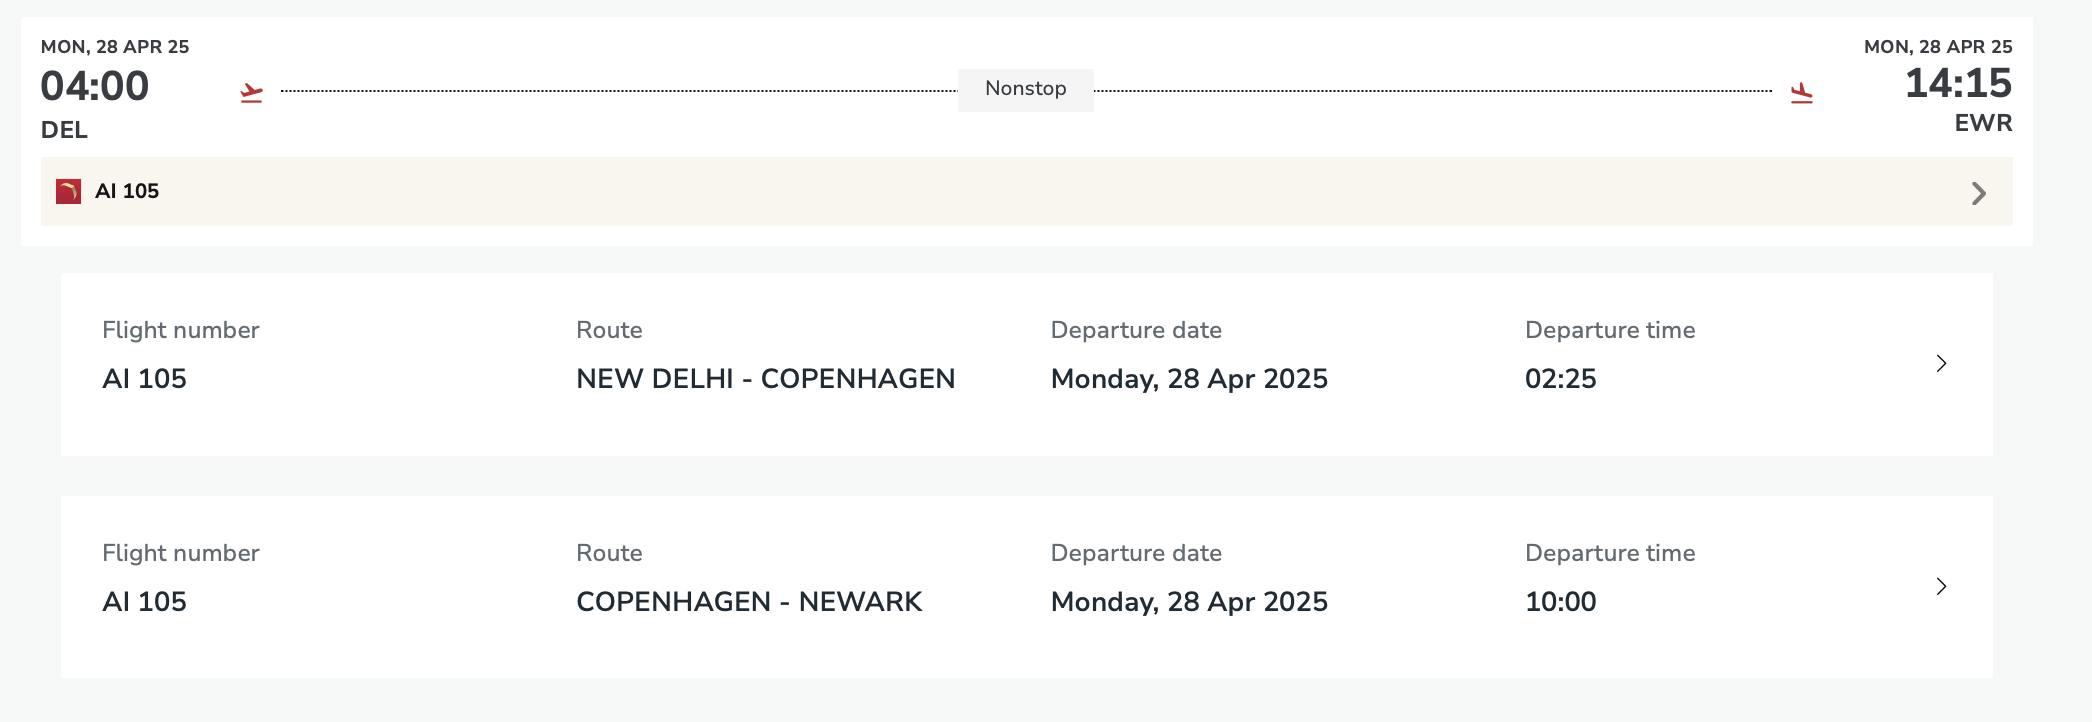2092x722 pixels.
Task: Click the takeoff plane icon beside DEL
Action: click(x=251, y=93)
